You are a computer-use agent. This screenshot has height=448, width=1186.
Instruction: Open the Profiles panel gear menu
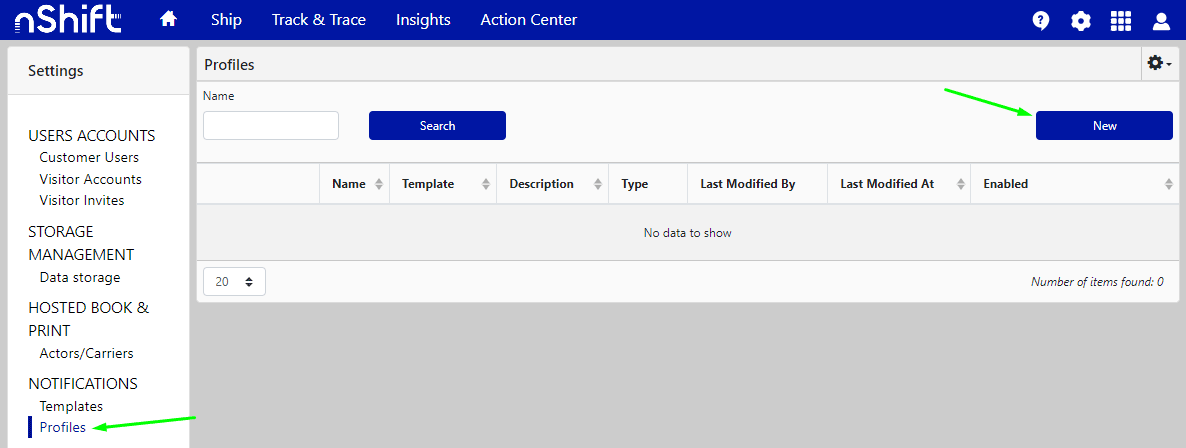(x=1158, y=63)
